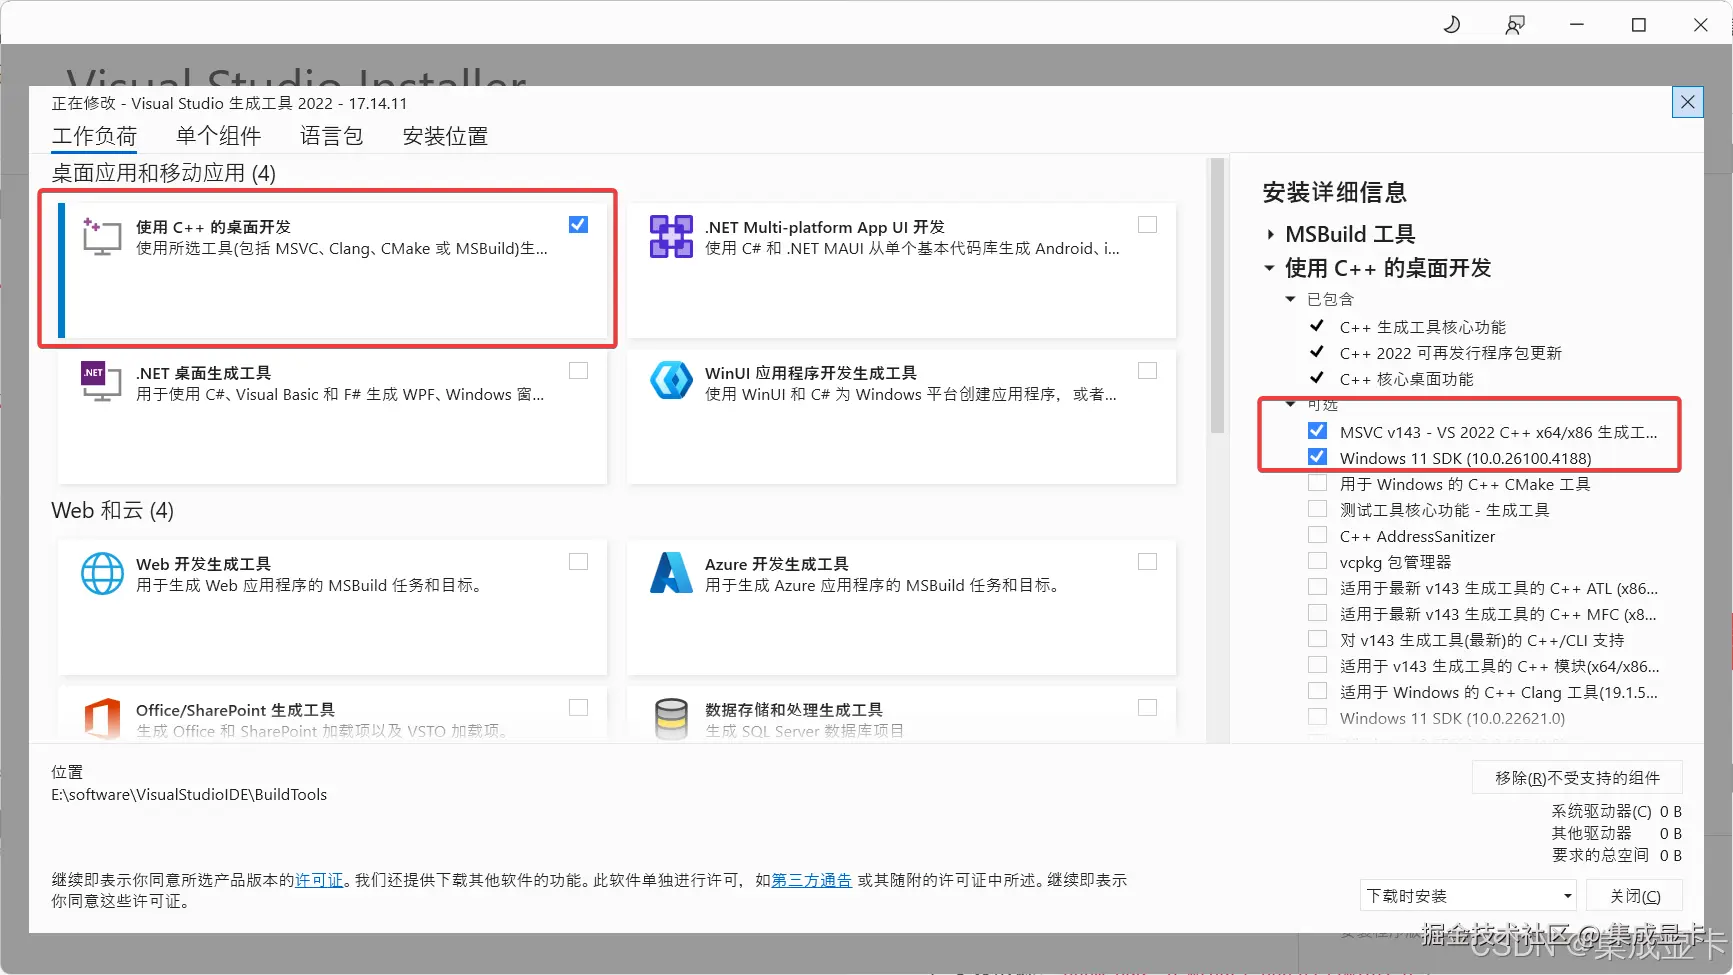Enable the C++ AddressSanitizer option
The image size is (1733, 975).
point(1318,535)
